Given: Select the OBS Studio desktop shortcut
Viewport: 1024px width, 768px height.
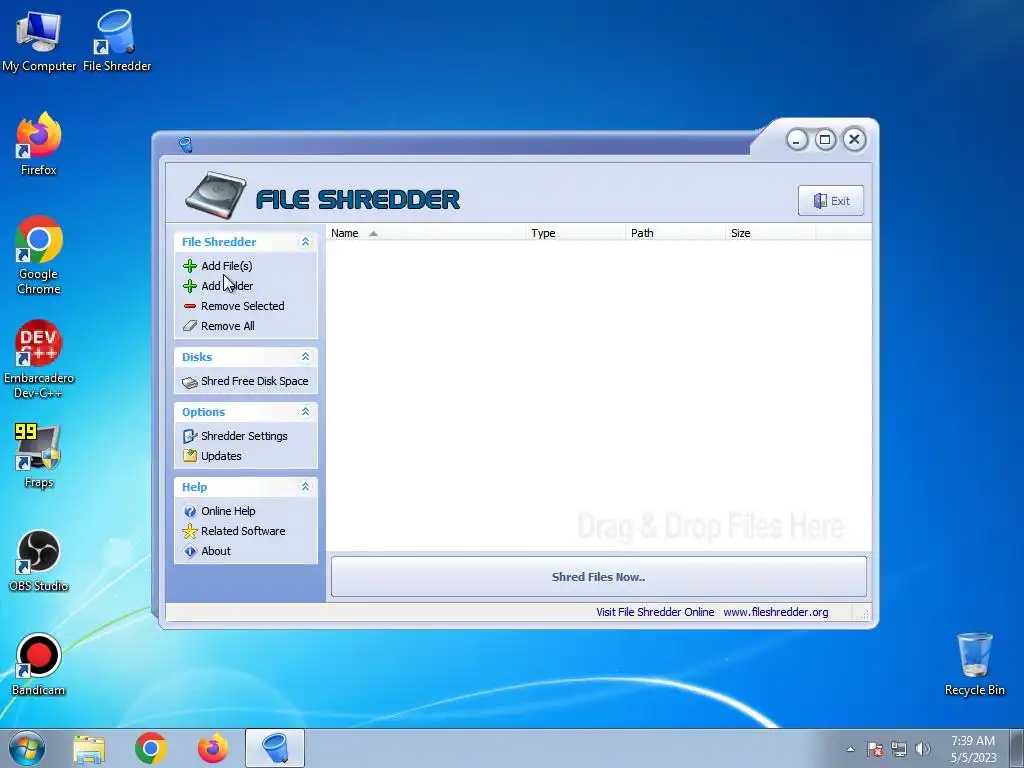Looking at the screenshot, I should point(39,560).
